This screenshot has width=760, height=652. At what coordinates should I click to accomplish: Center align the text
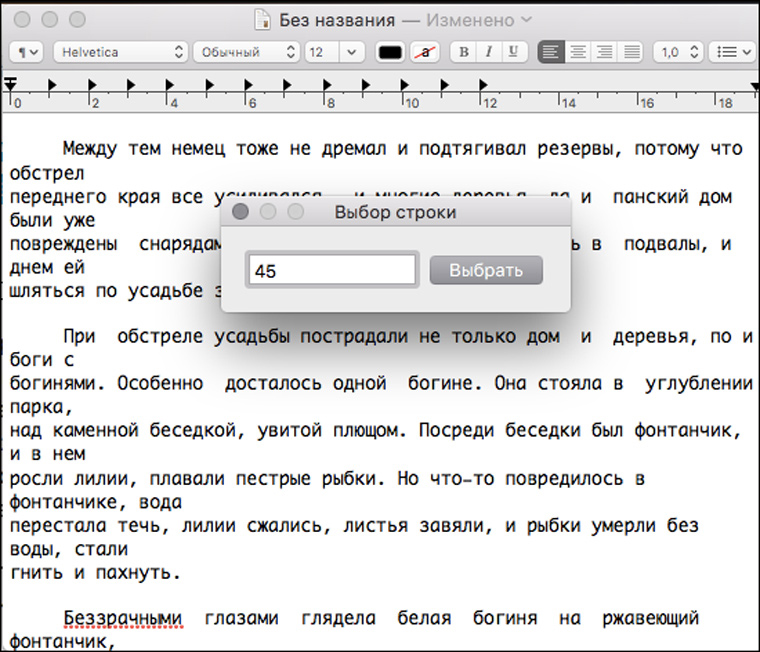click(578, 52)
